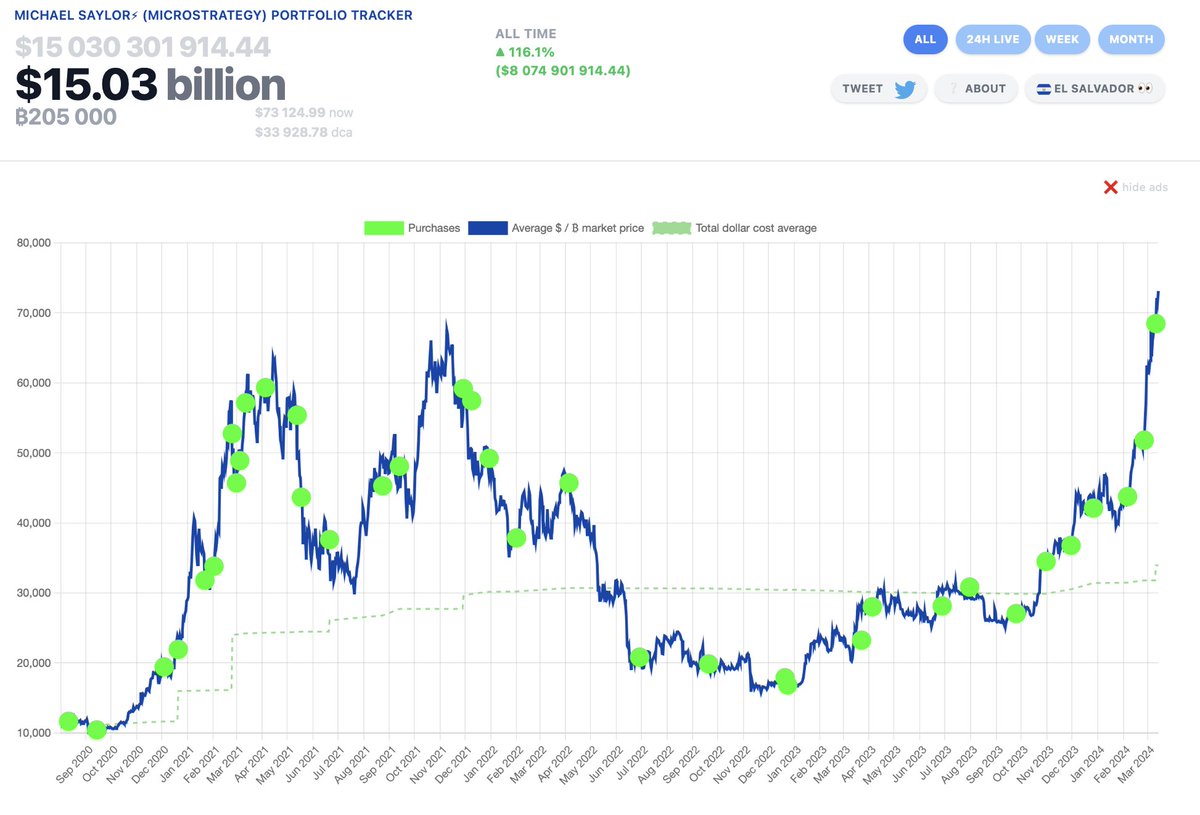Screen dimensions: 1200x815
Task: Select the first purchase dot at Sep 2020
Action: click(x=68, y=721)
